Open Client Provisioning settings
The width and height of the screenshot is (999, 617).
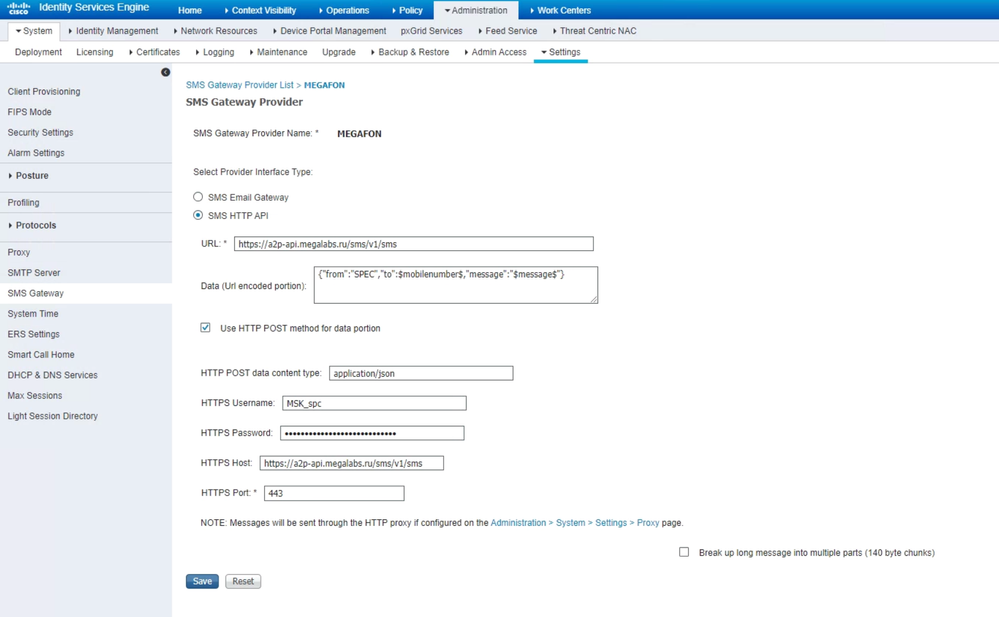pos(44,92)
